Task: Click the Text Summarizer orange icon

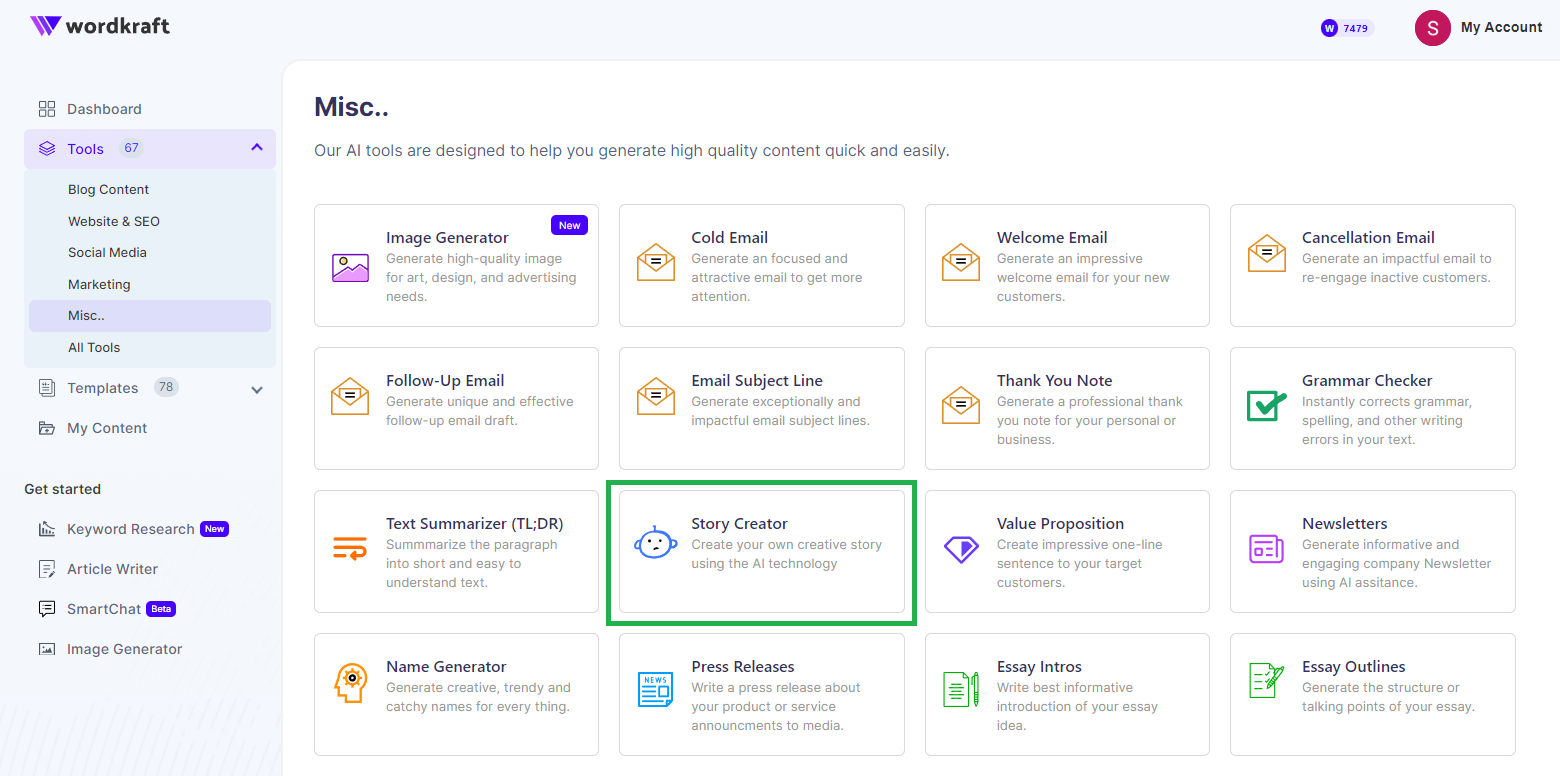Action: pyautogui.click(x=350, y=549)
